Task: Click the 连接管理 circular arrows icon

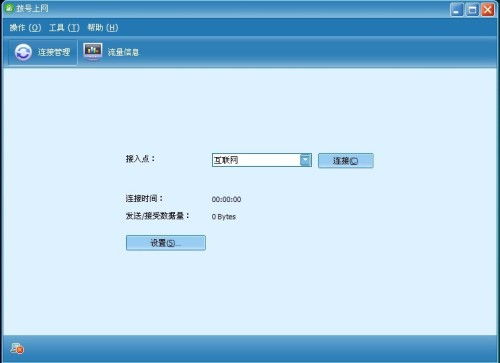Action: pyautogui.click(x=23, y=52)
